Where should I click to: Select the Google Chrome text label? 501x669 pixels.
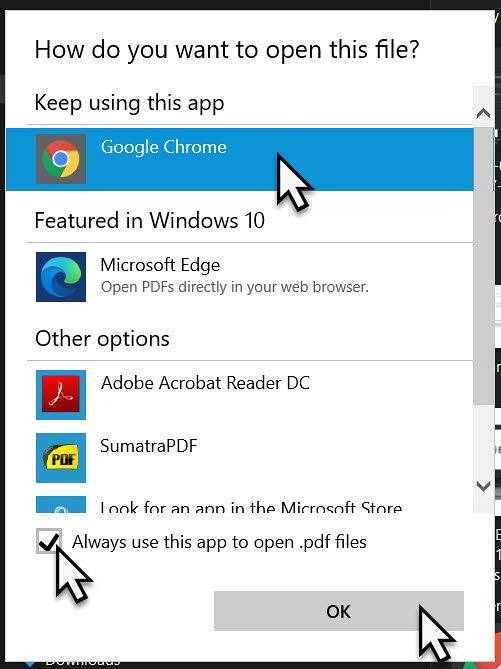click(164, 147)
